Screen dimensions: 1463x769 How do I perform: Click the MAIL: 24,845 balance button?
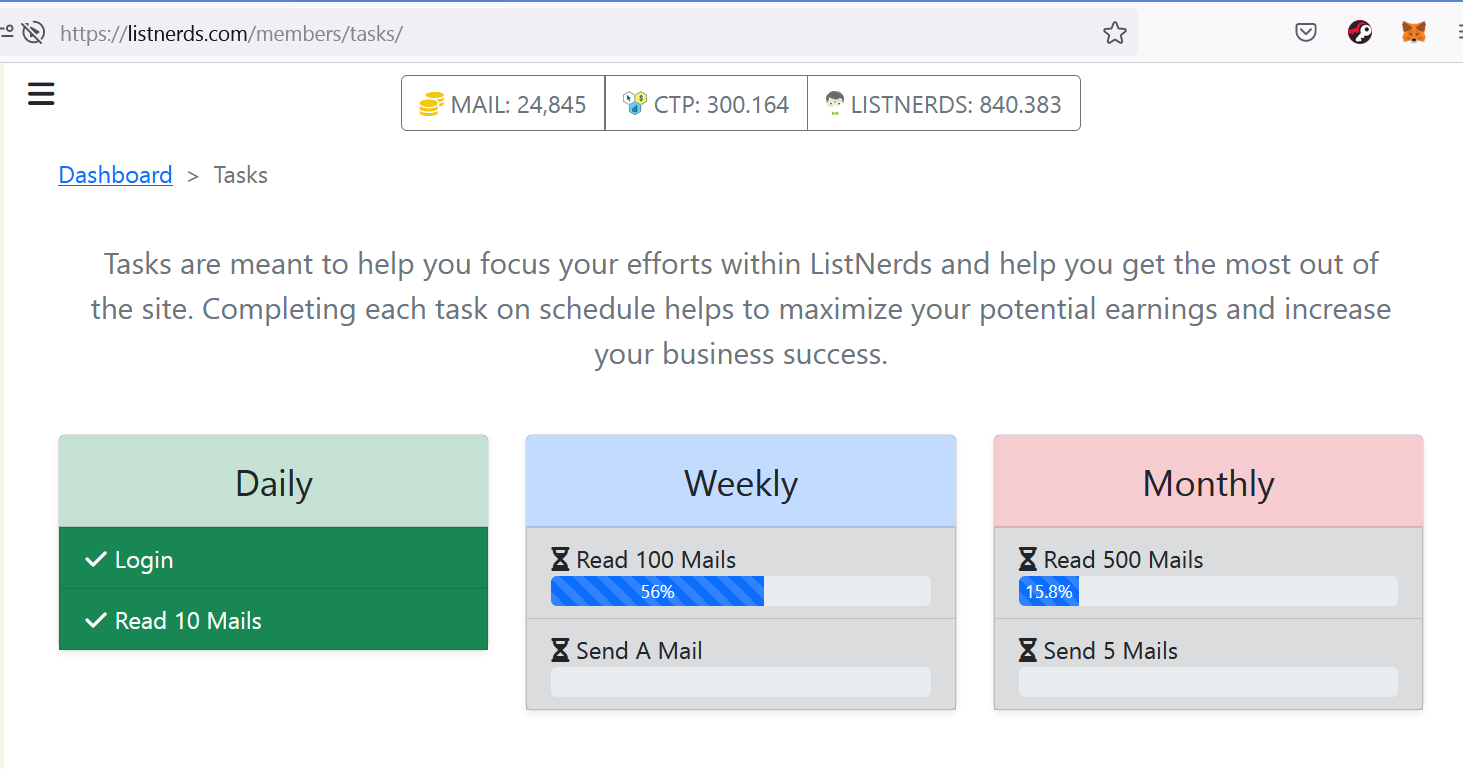(x=503, y=103)
